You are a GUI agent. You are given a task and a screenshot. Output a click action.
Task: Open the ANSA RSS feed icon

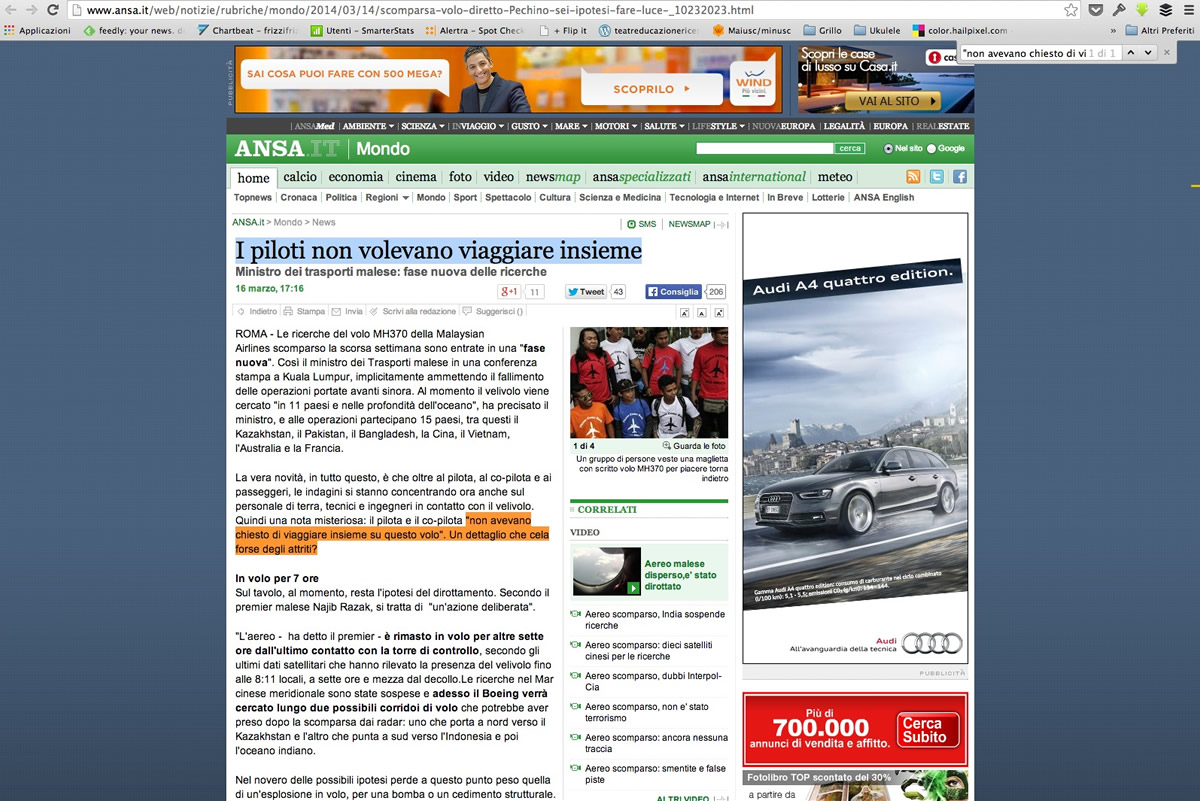coord(913,177)
